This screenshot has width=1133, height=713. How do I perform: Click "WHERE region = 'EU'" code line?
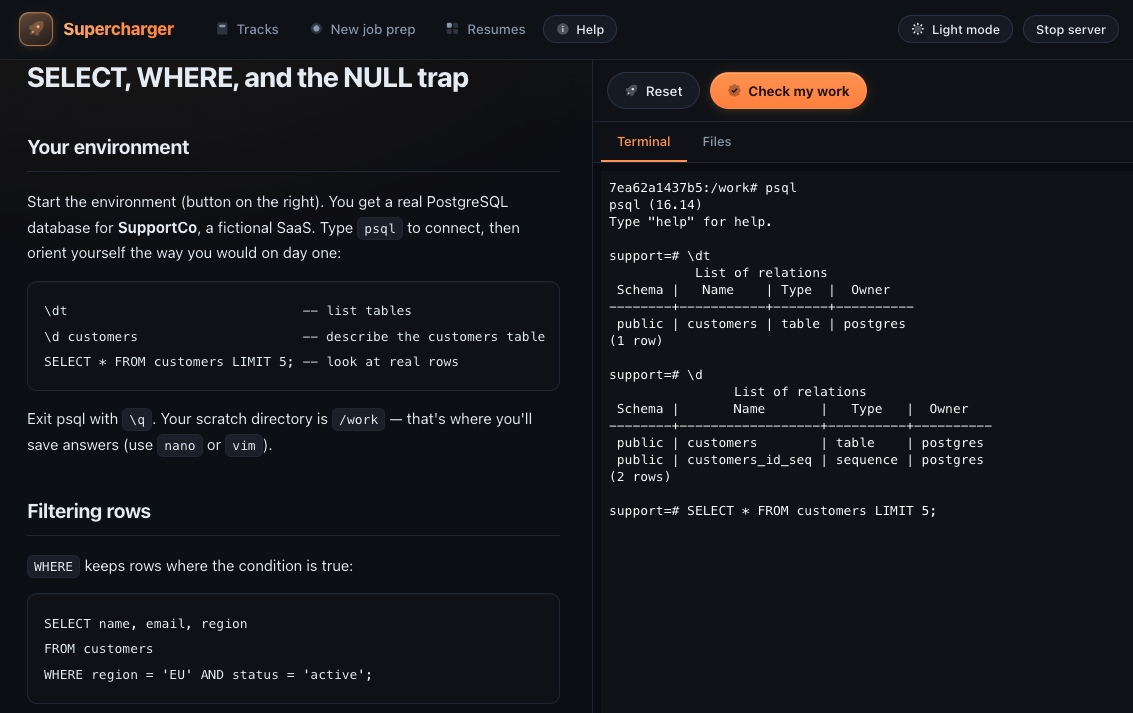208,675
